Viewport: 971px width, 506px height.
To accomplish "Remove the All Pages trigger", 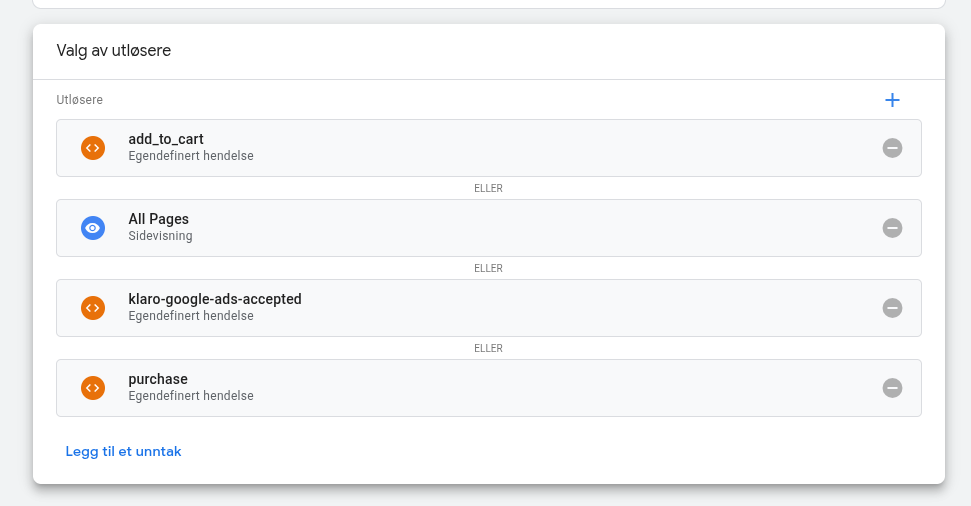I will (892, 228).
